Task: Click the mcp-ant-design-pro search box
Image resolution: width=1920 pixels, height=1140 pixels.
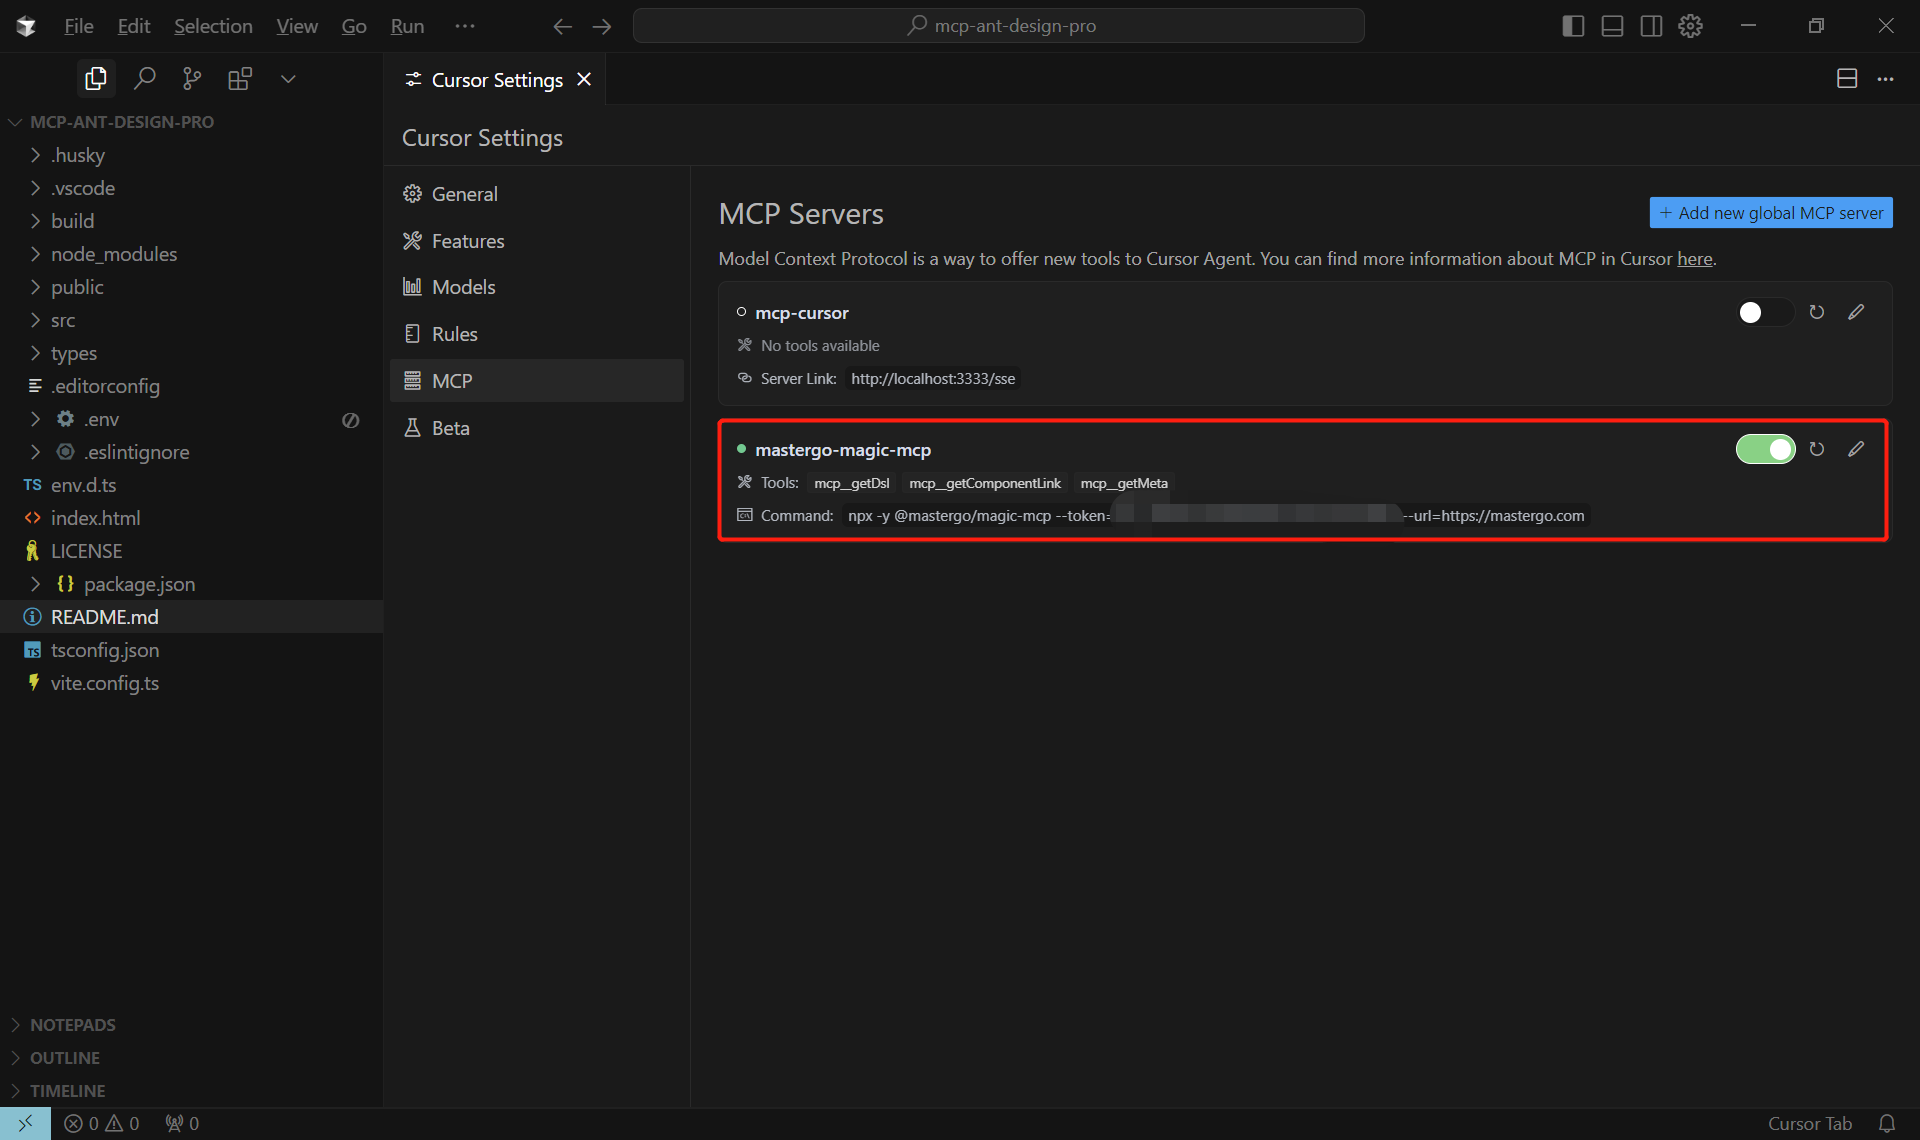Action: pos(999,26)
